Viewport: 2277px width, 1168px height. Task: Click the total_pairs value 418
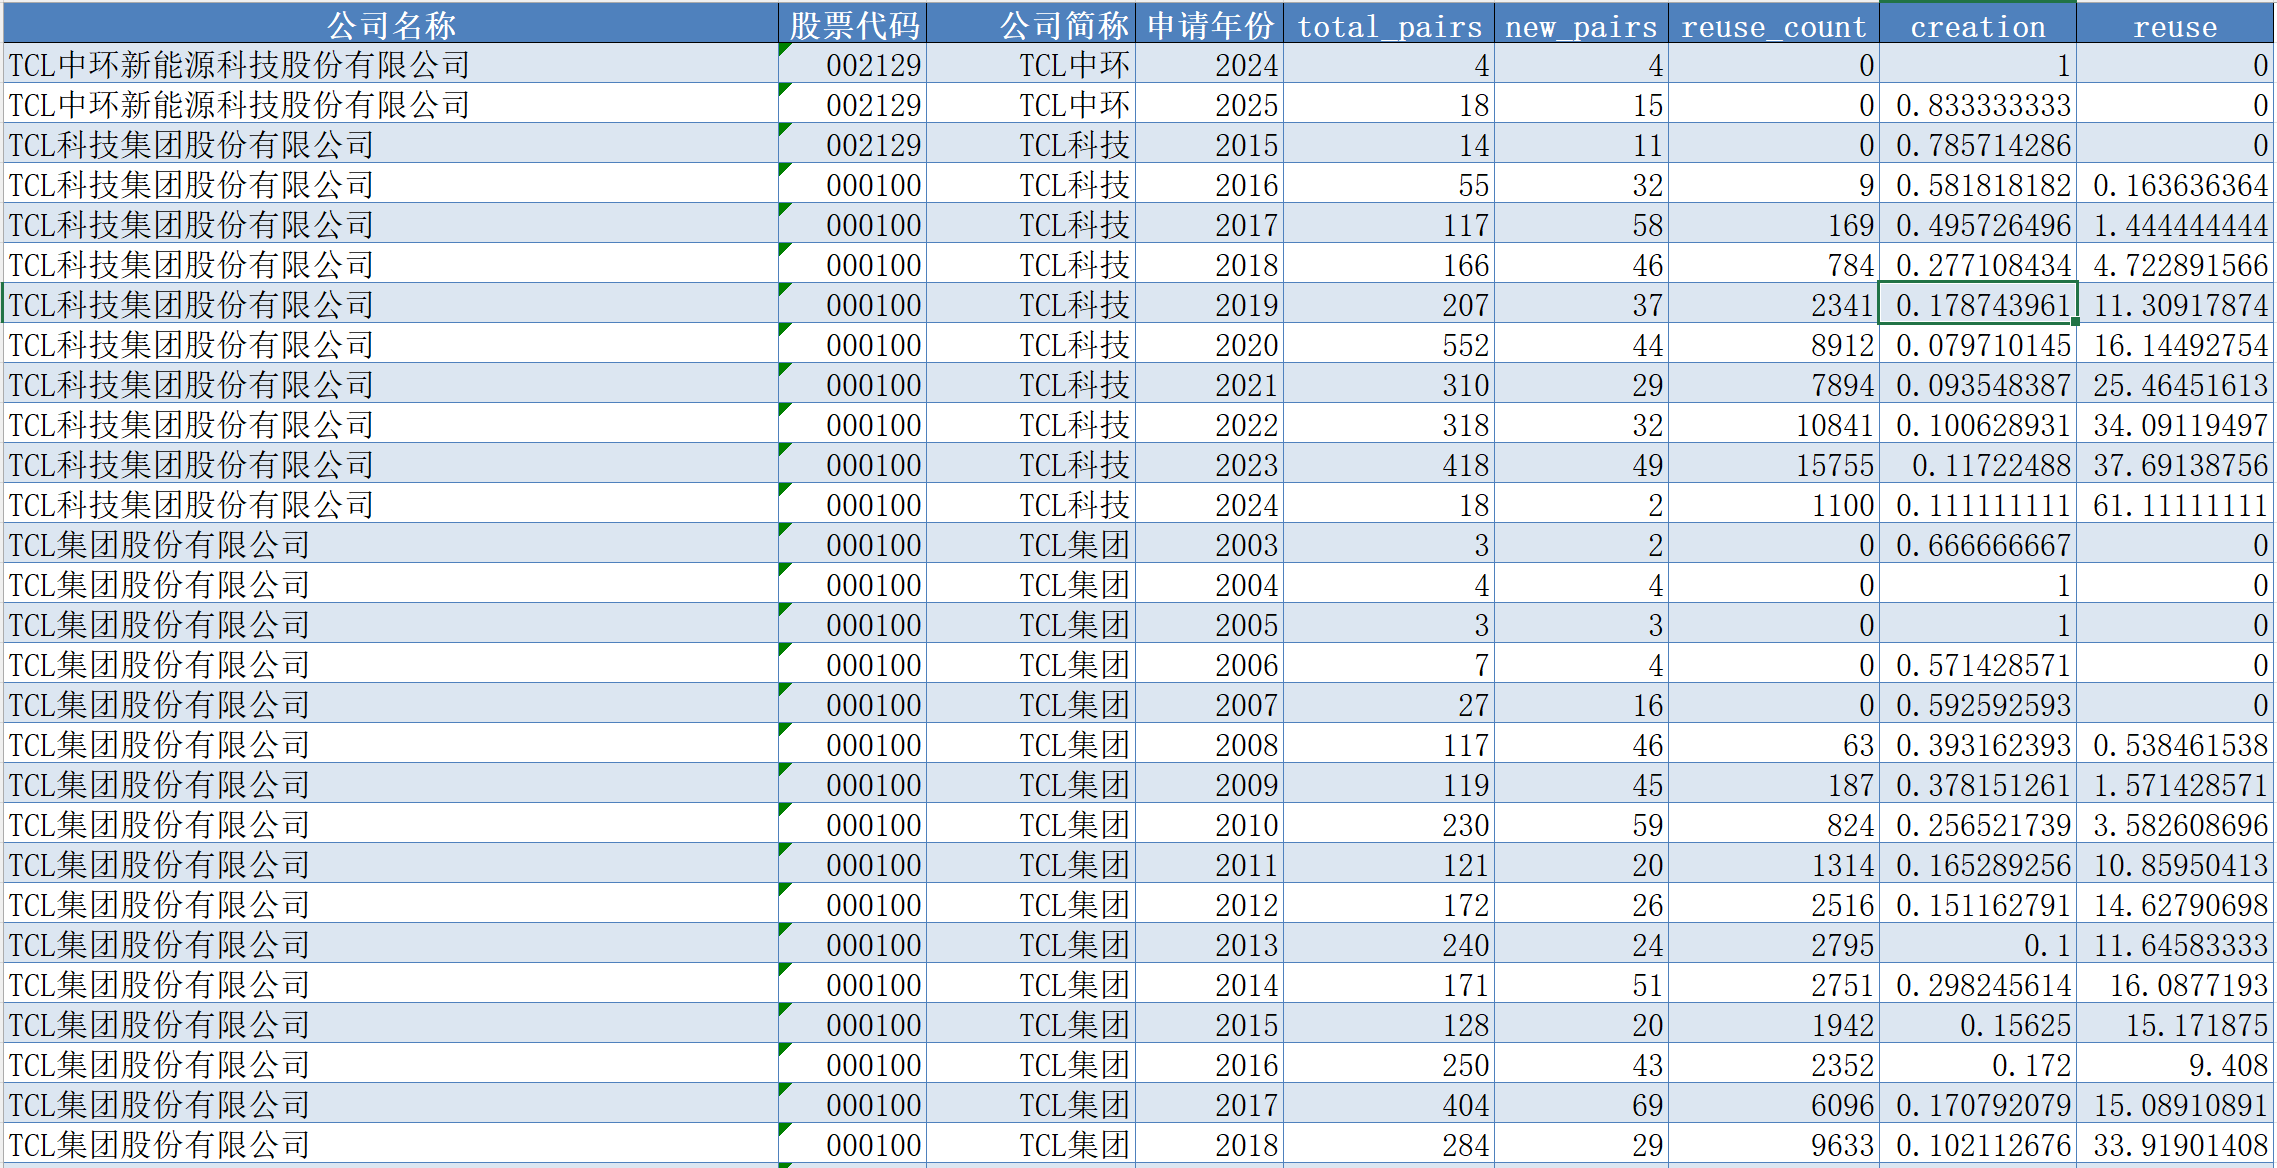click(1389, 464)
